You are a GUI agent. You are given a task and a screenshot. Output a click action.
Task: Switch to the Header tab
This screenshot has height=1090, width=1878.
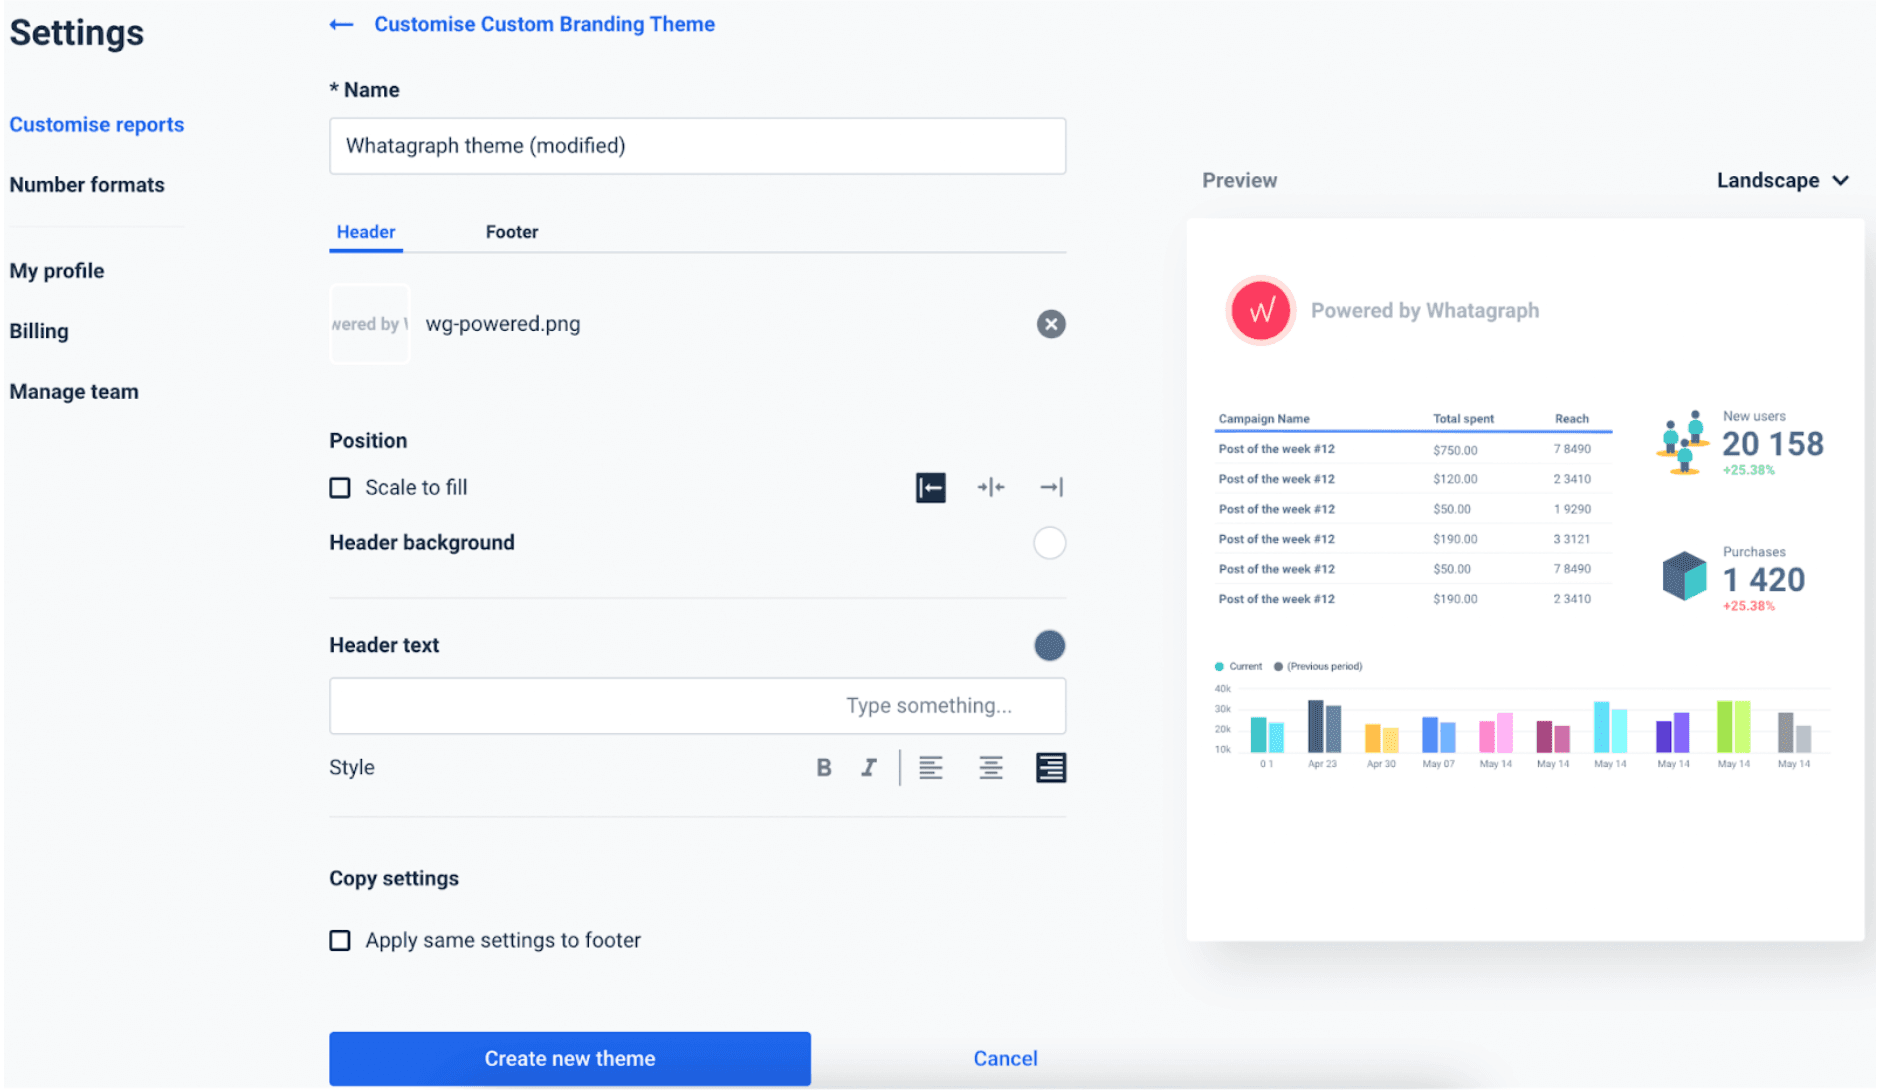365,232
